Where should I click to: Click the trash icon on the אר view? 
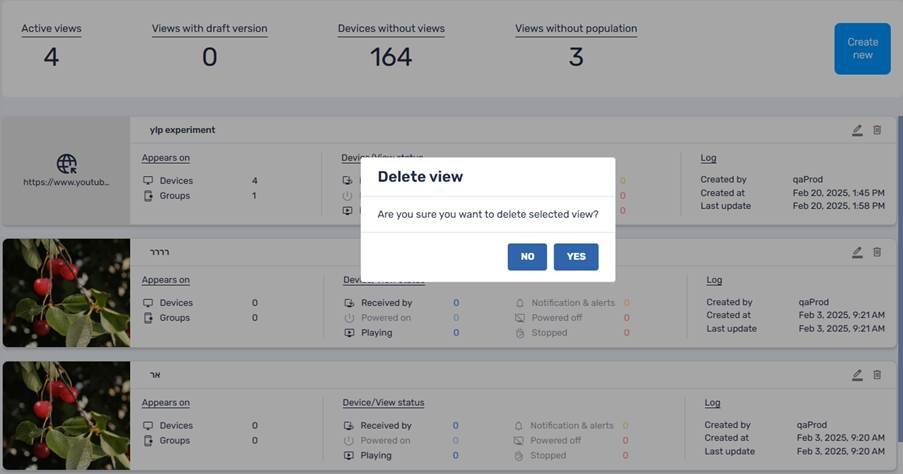click(x=877, y=375)
